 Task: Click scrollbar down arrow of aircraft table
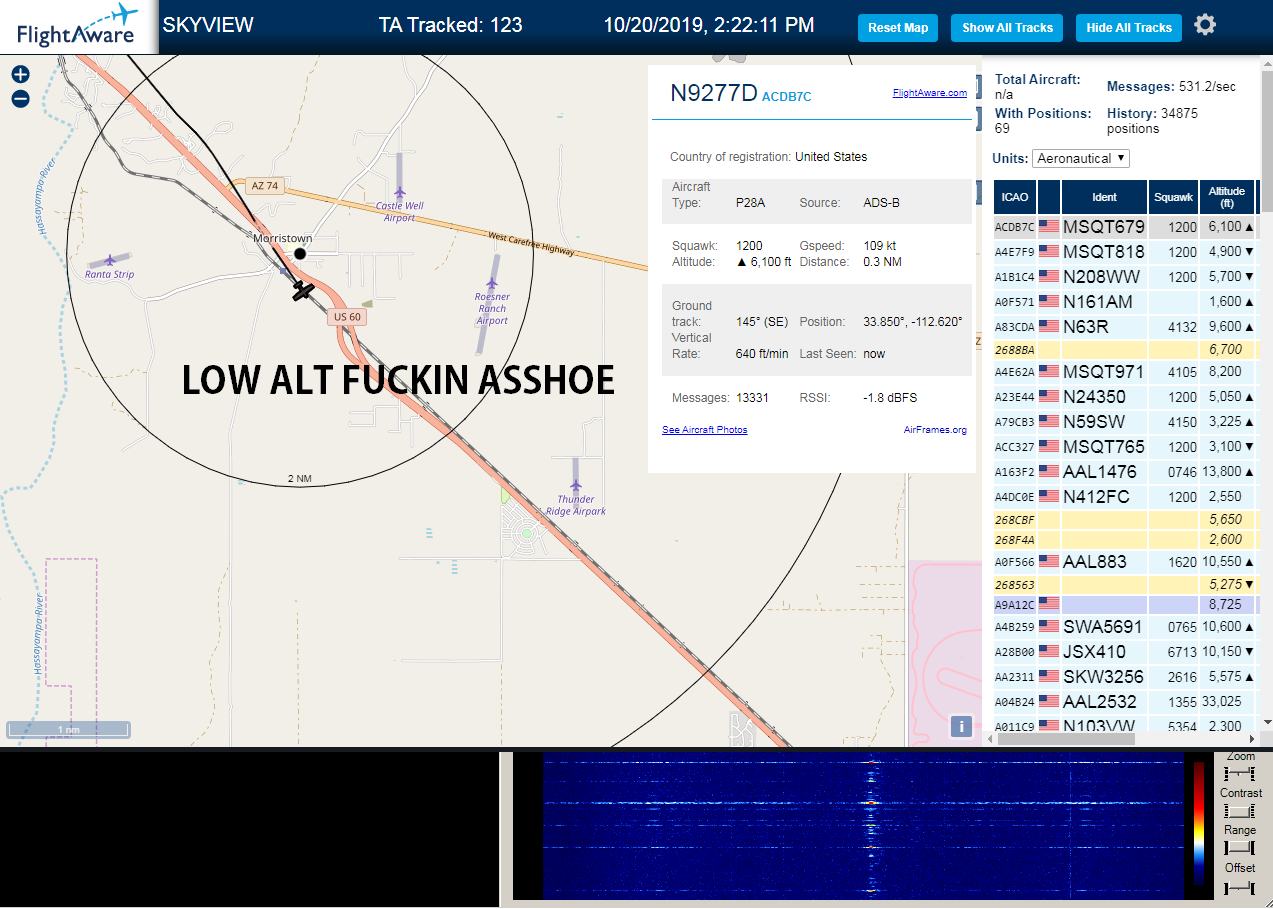click(1268, 723)
